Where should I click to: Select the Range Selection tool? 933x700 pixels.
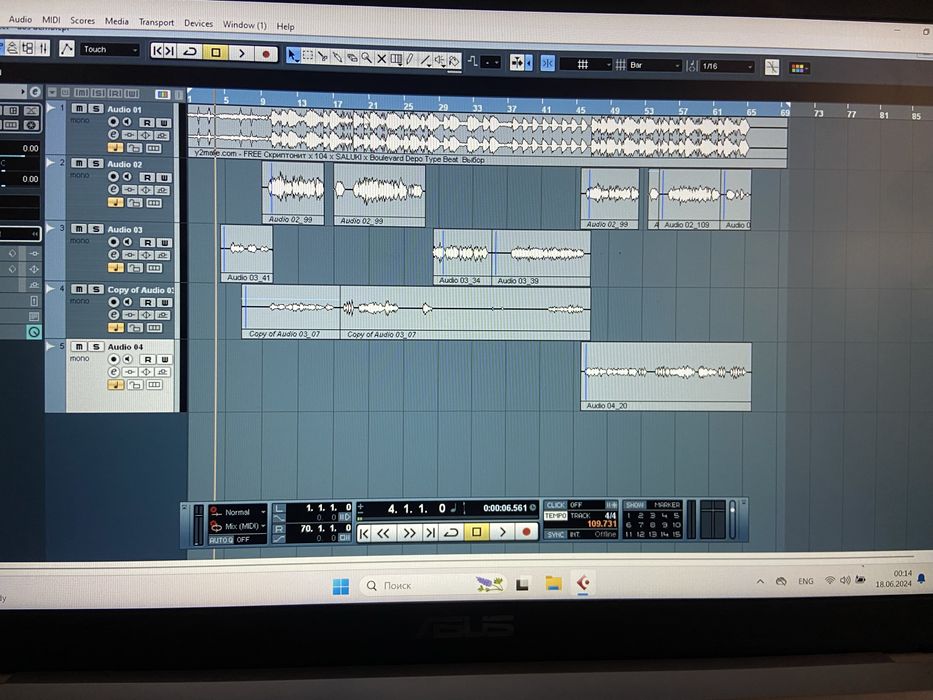pos(308,57)
